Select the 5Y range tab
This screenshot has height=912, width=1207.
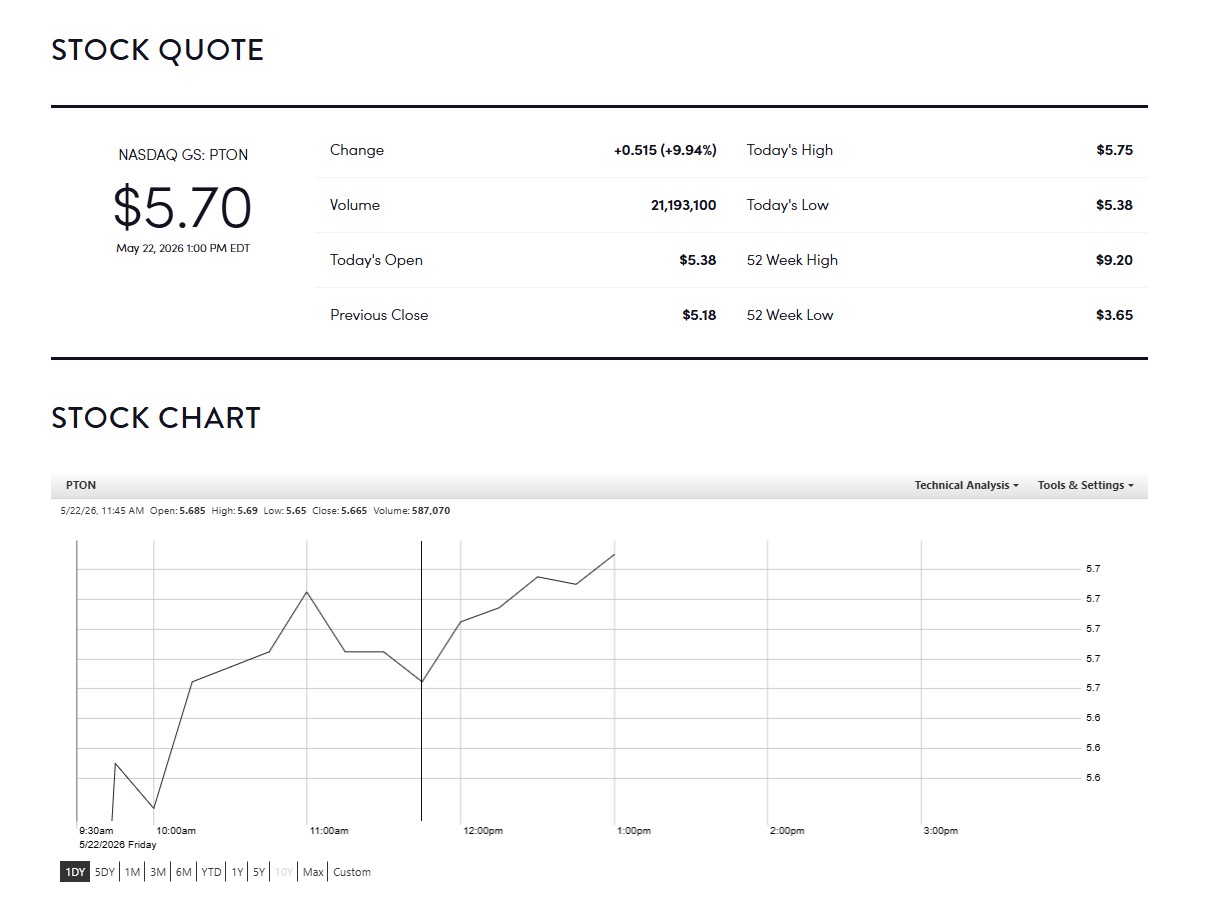[259, 872]
